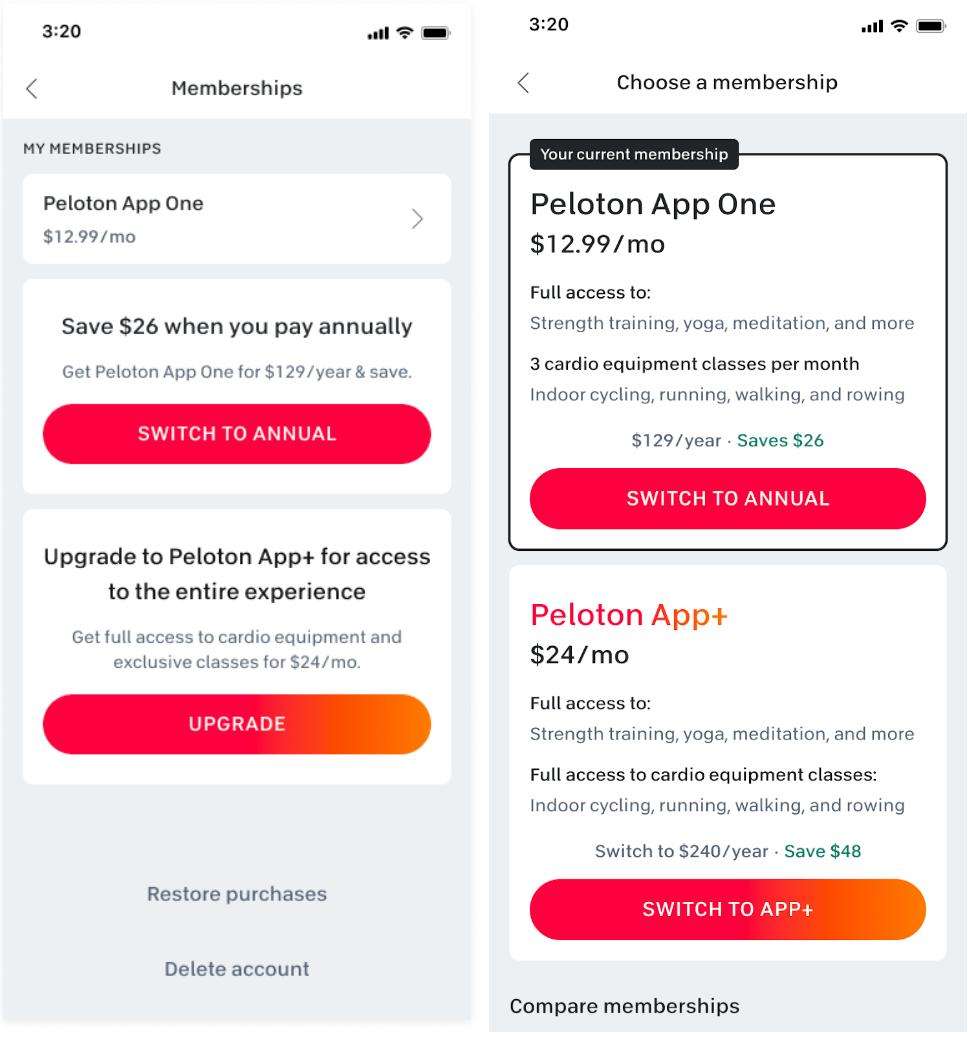Tap back arrow beside Choose a membership
The image size is (968, 1038).
(x=523, y=83)
